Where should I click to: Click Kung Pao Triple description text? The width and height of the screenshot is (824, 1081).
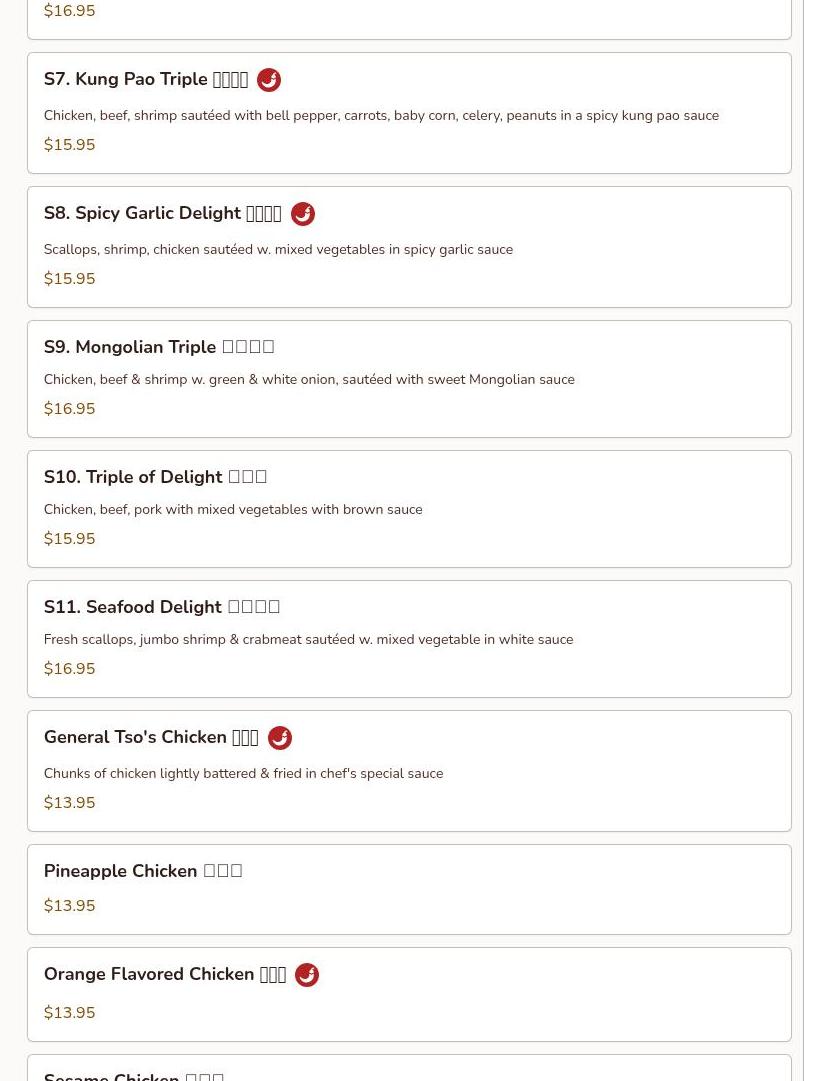click(x=380, y=116)
